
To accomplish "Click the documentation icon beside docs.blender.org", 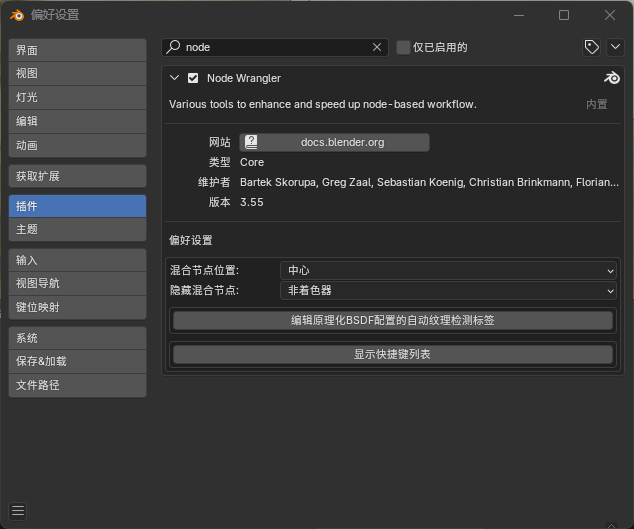I will click(x=251, y=142).
